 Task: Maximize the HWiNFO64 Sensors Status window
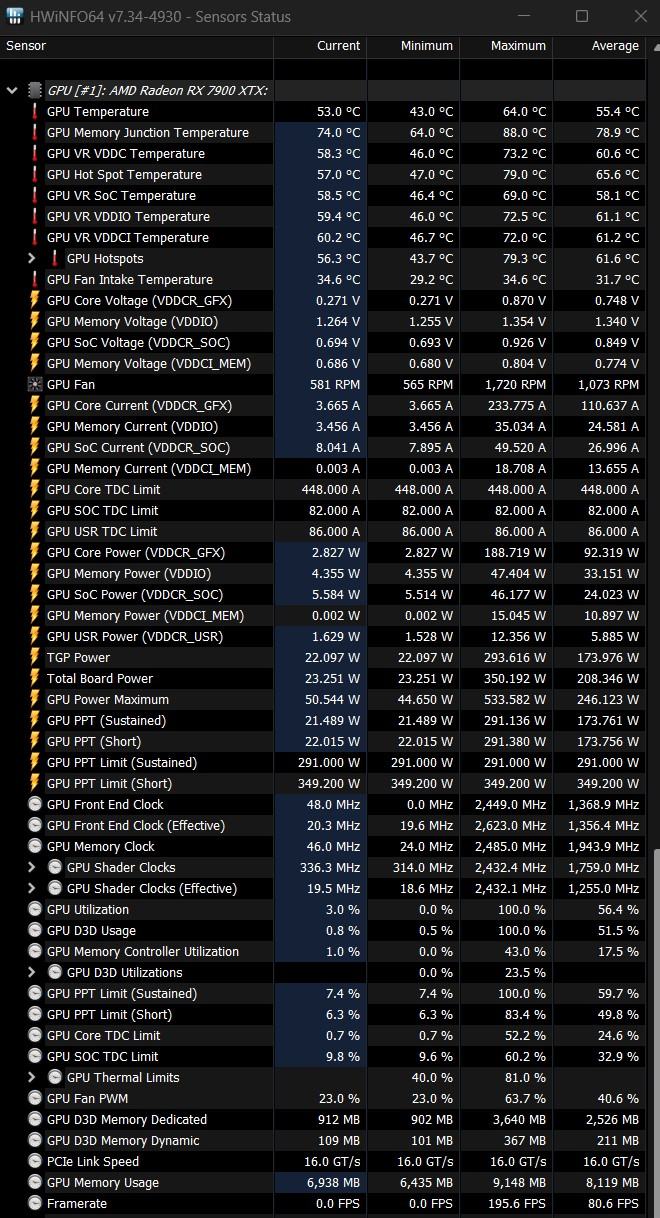pyautogui.click(x=581, y=16)
